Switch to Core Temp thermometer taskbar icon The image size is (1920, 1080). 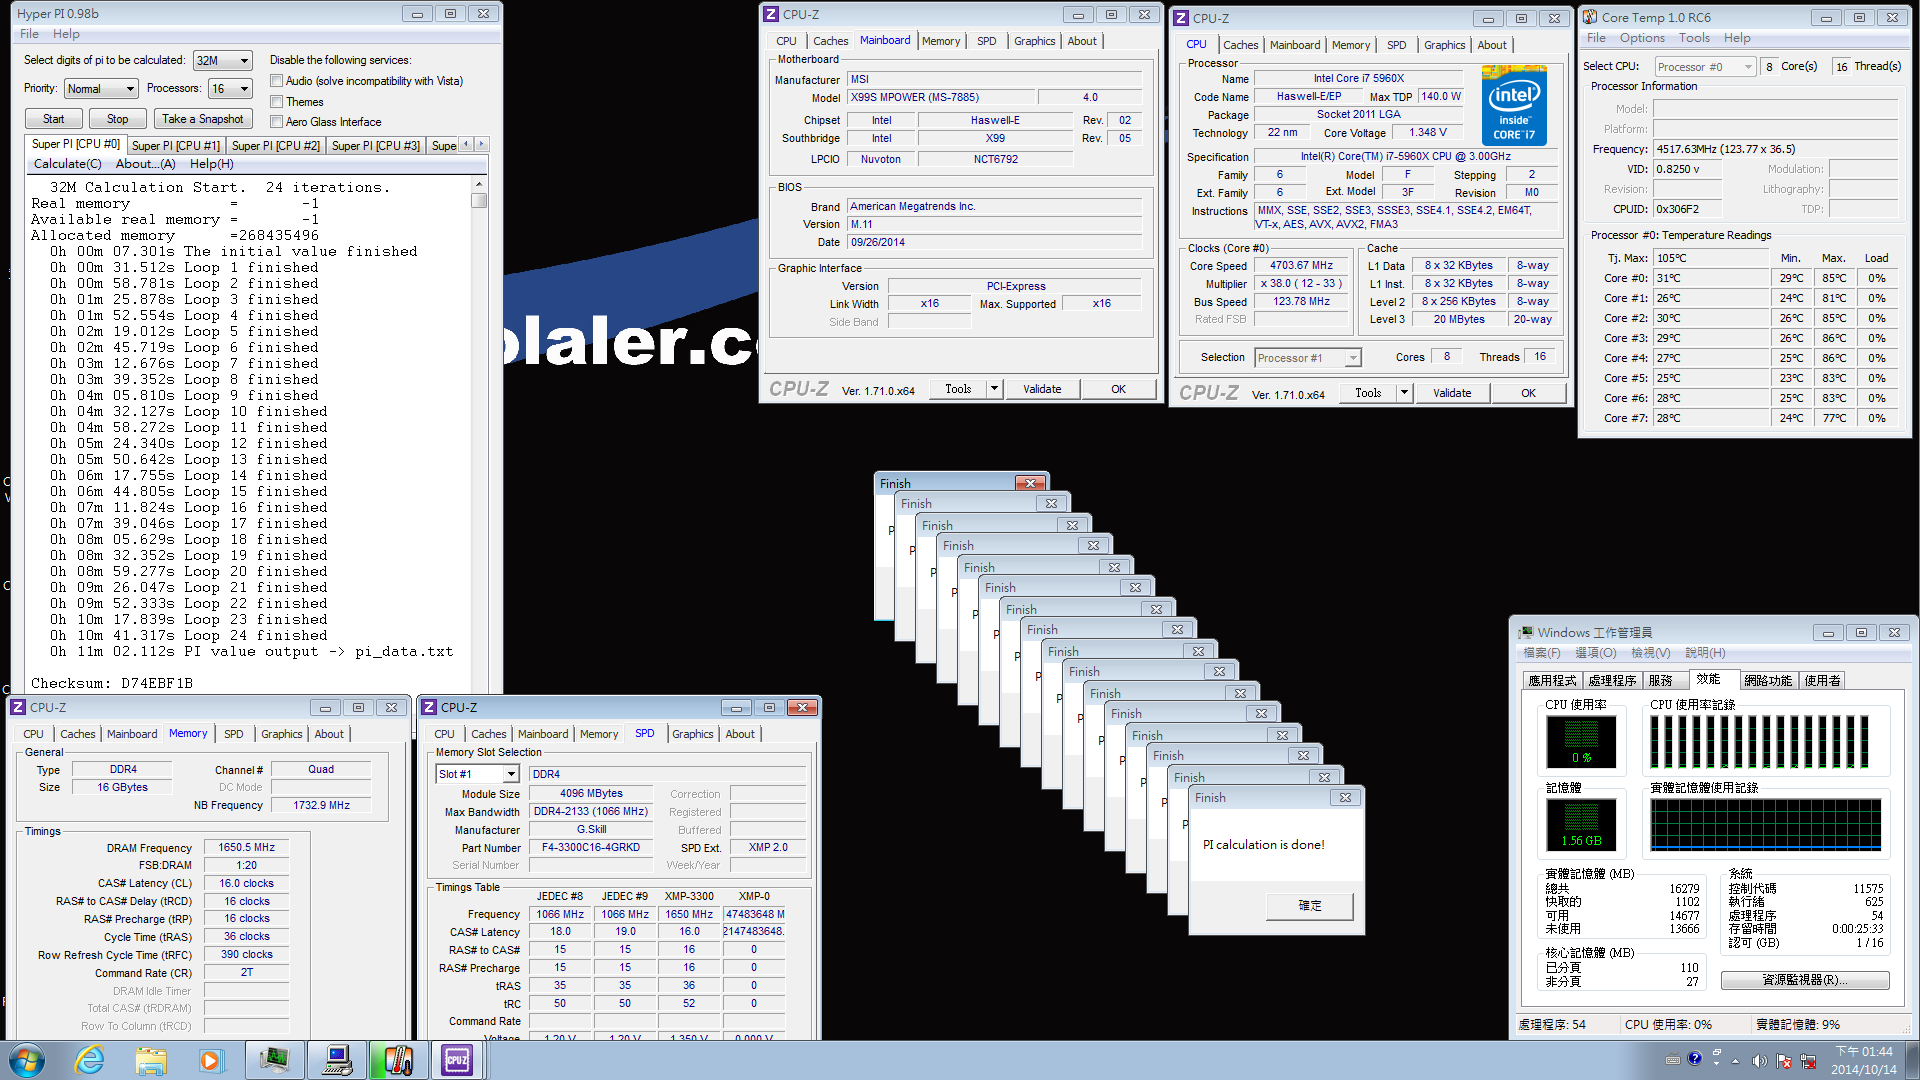click(x=397, y=1060)
